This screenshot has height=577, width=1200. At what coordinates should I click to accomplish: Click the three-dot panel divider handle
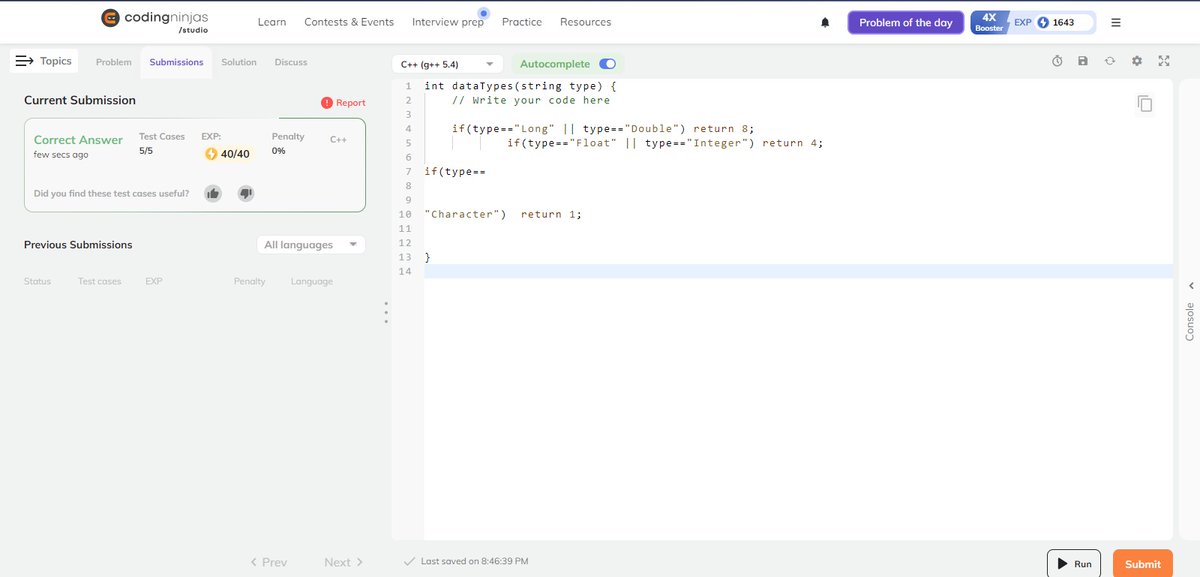[x=385, y=312]
